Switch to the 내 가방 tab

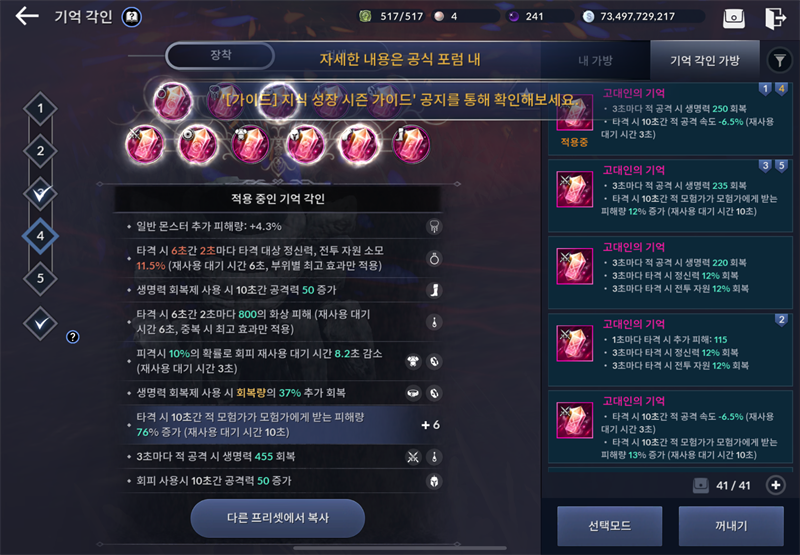click(595, 61)
